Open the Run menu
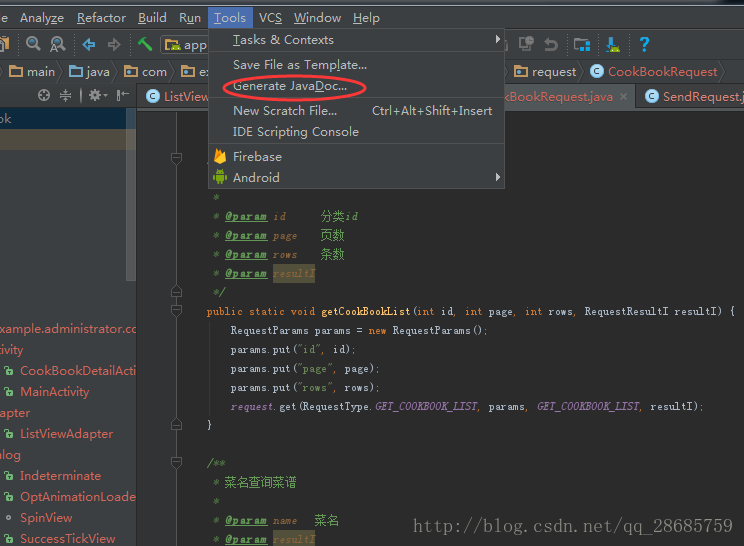Screen dimensions: 744x546 (x=190, y=18)
